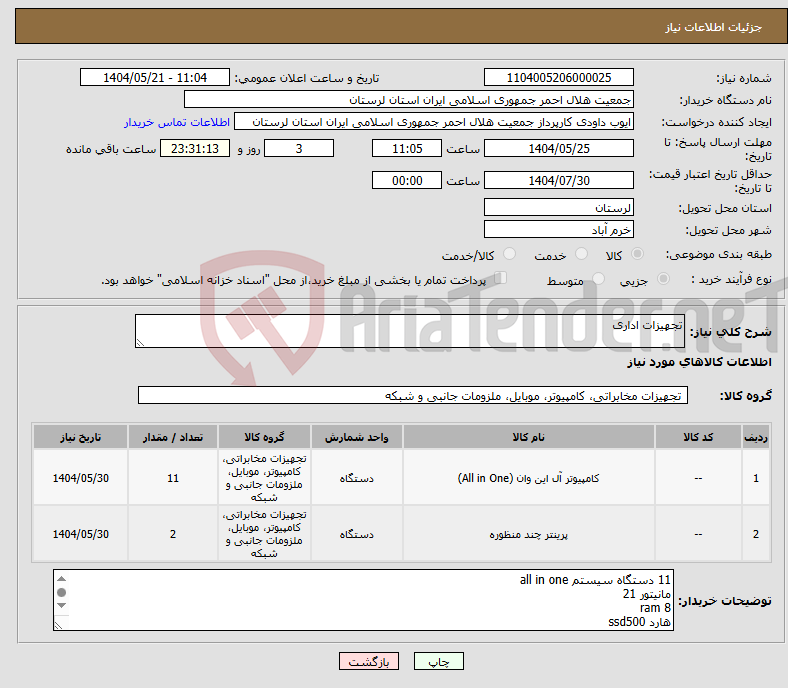Click the need number field 1104005206000025
788x688 pixels.
(x=558, y=77)
